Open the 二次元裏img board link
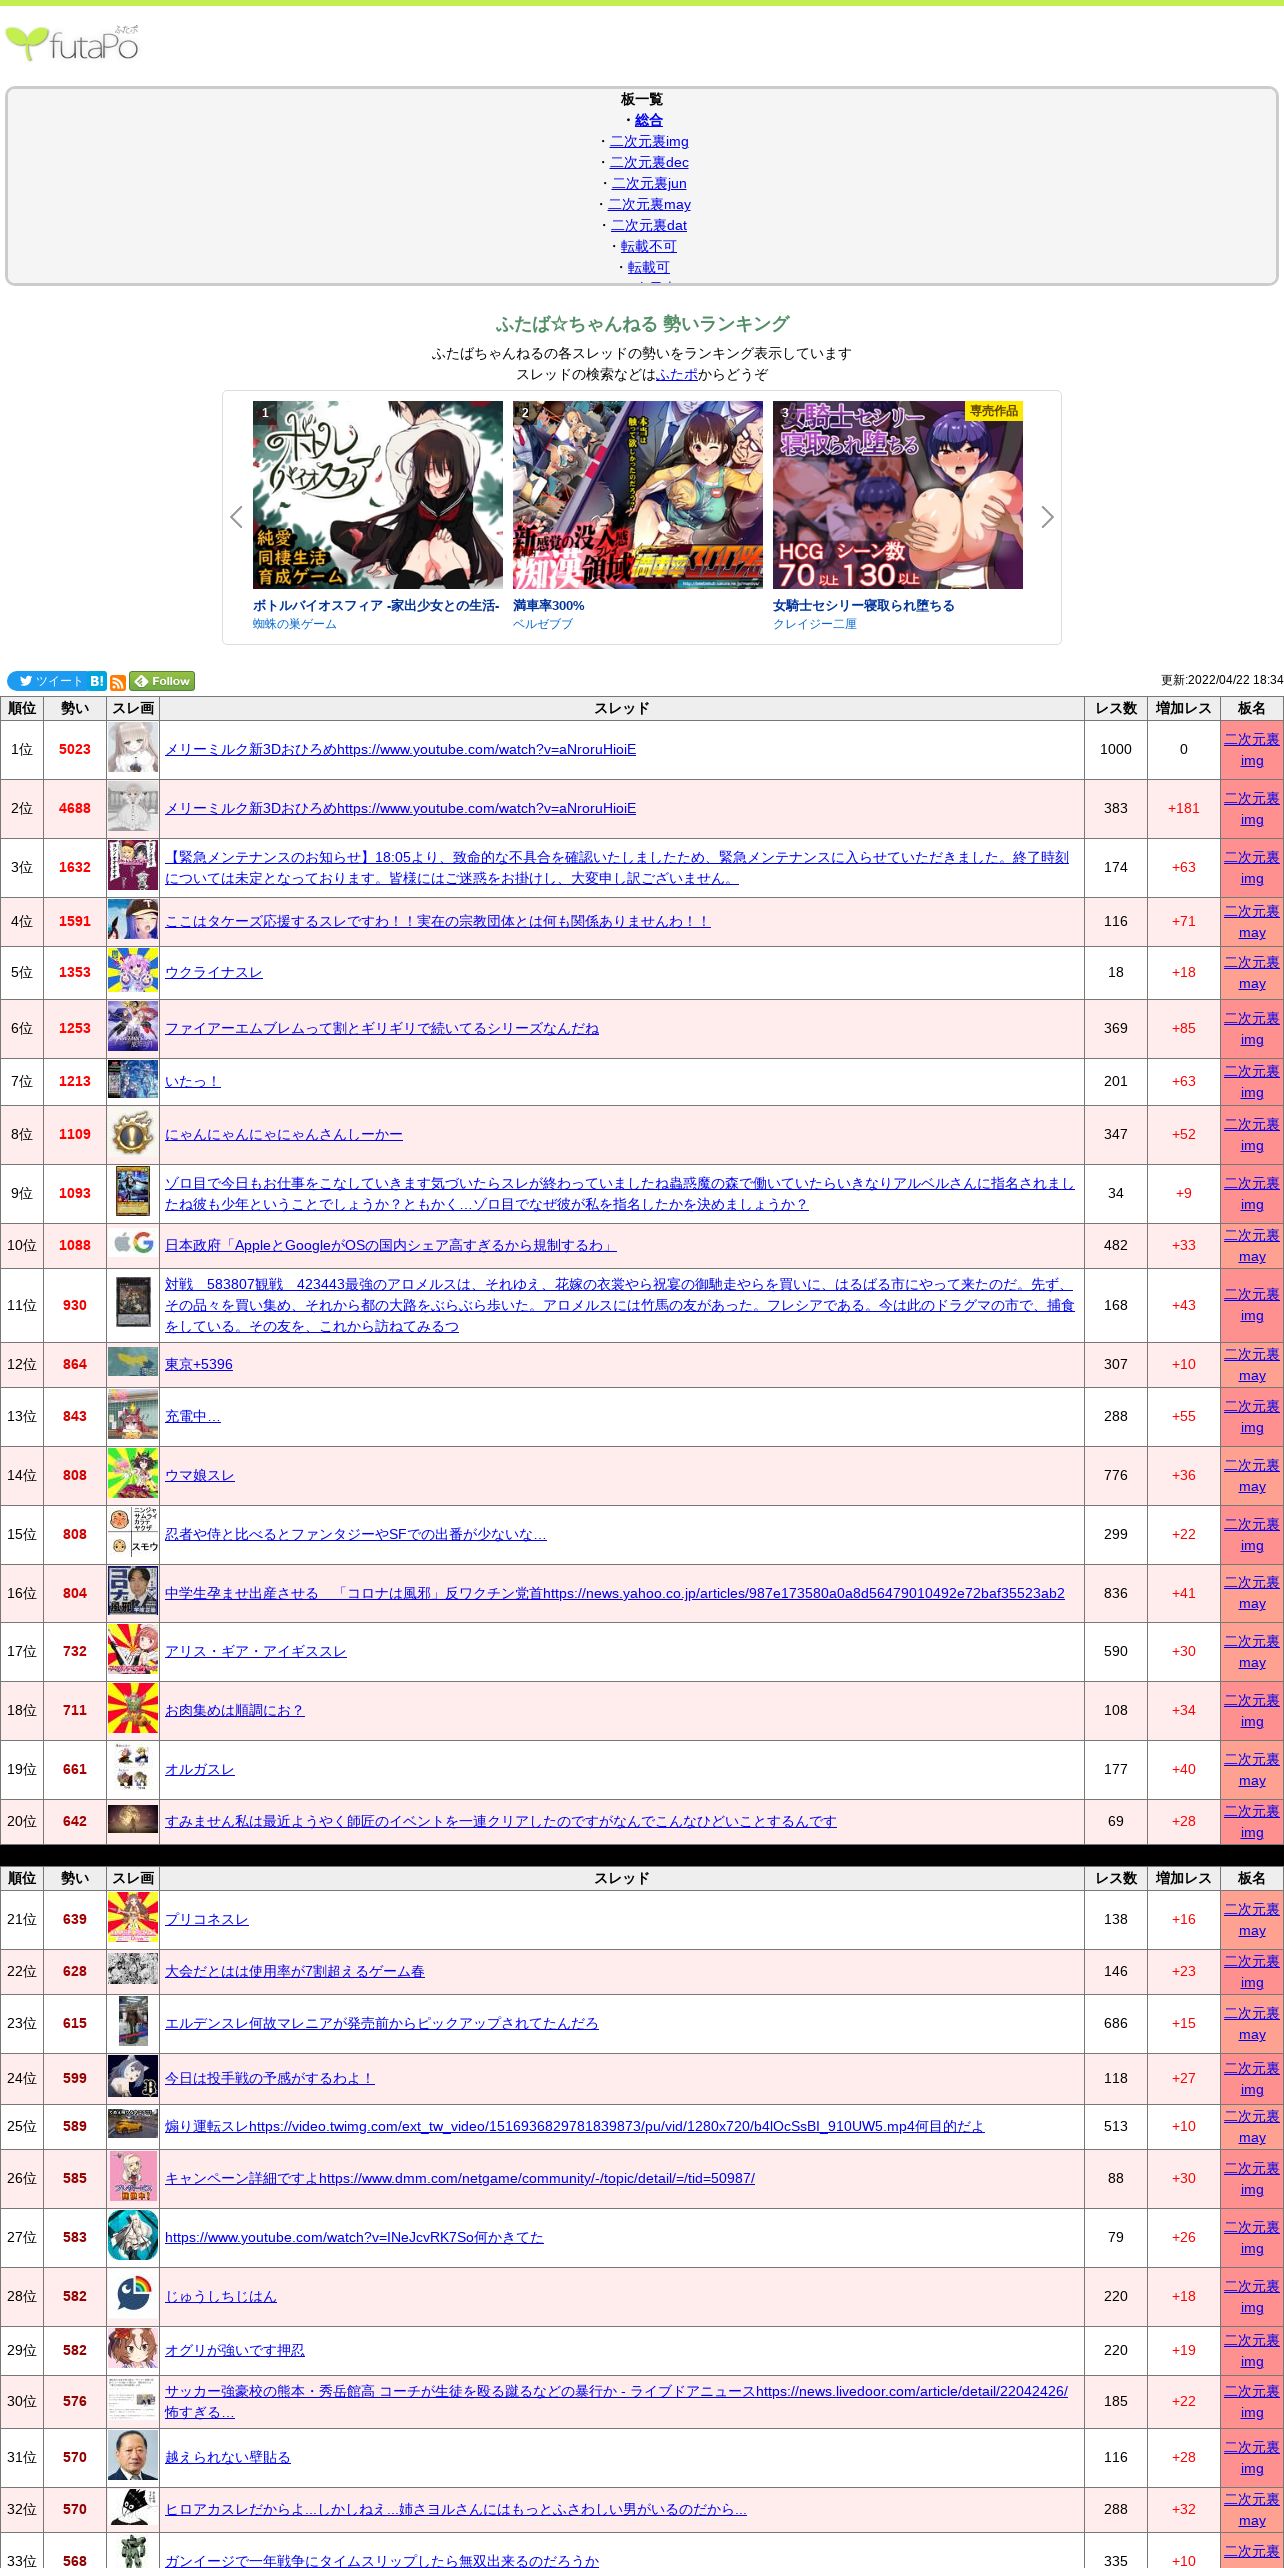Viewport: 1284px width, 2568px height. click(x=649, y=141)
